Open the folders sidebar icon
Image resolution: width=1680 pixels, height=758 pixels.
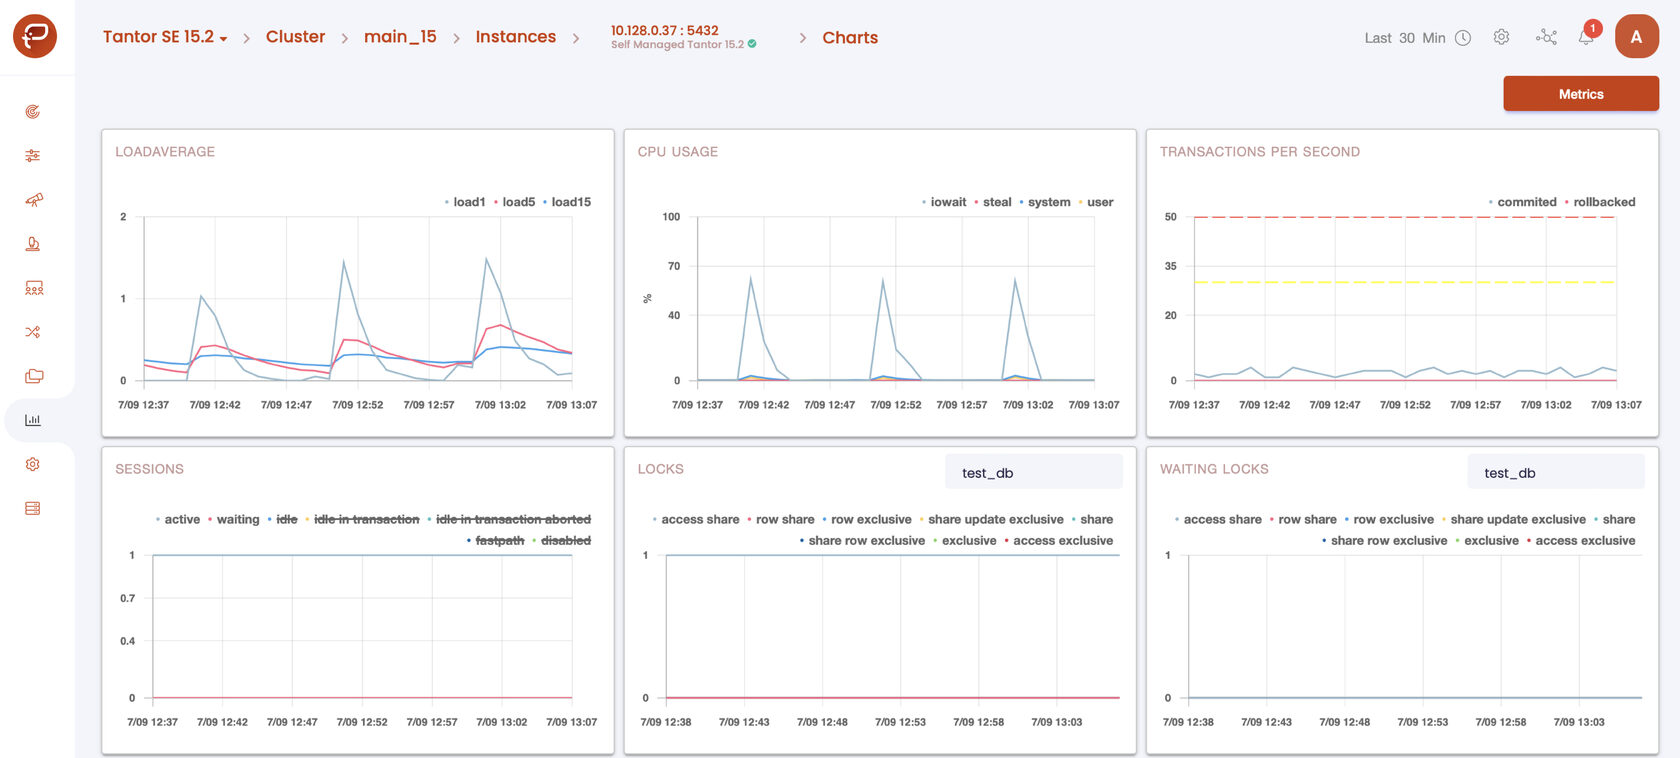click(33, 376)
